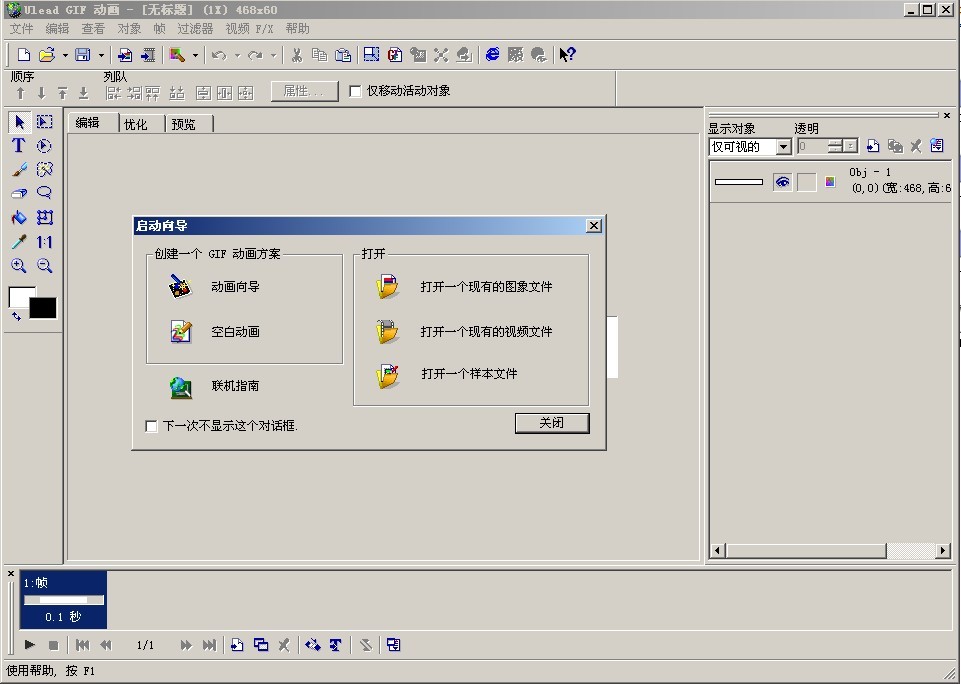Swap foreground and background colors icon
This screenshot has height=684, width=961.
(16, 316)
